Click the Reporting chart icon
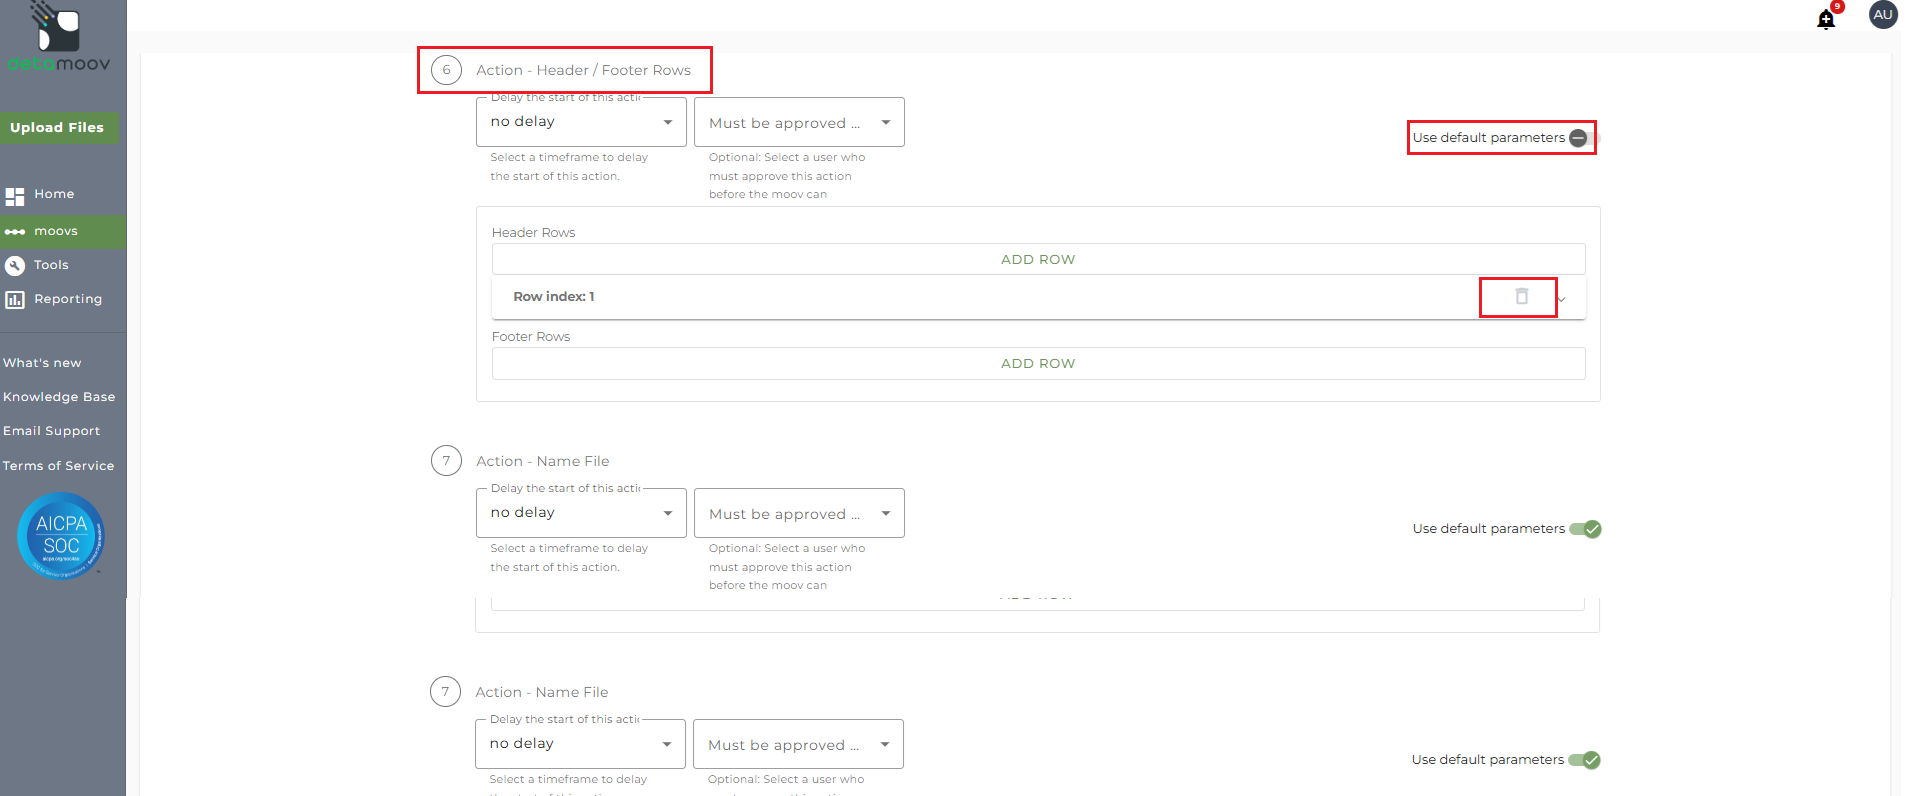The width and height of the screenshot is (1912, 796). tap(15, 299)
